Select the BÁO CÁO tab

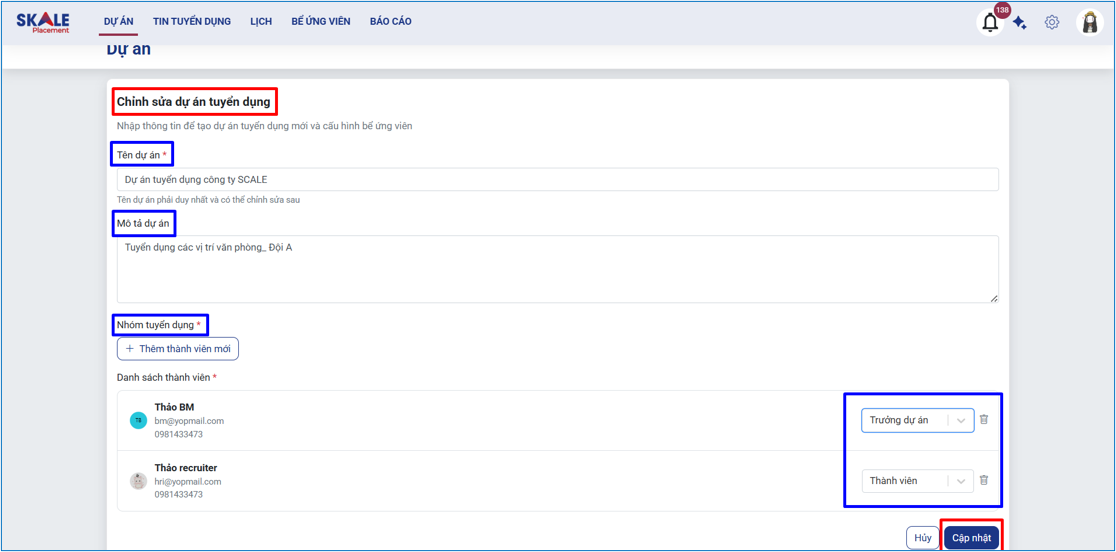390,22
